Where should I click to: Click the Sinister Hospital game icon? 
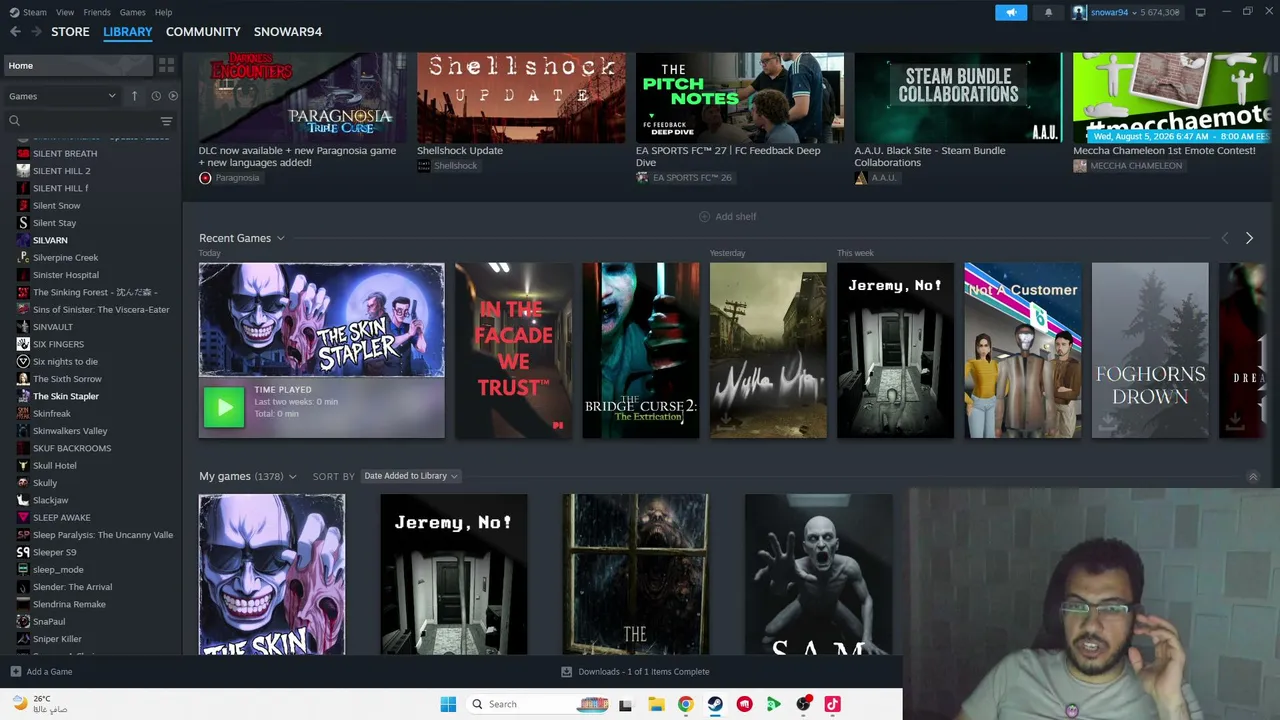(x=23, y=275)
